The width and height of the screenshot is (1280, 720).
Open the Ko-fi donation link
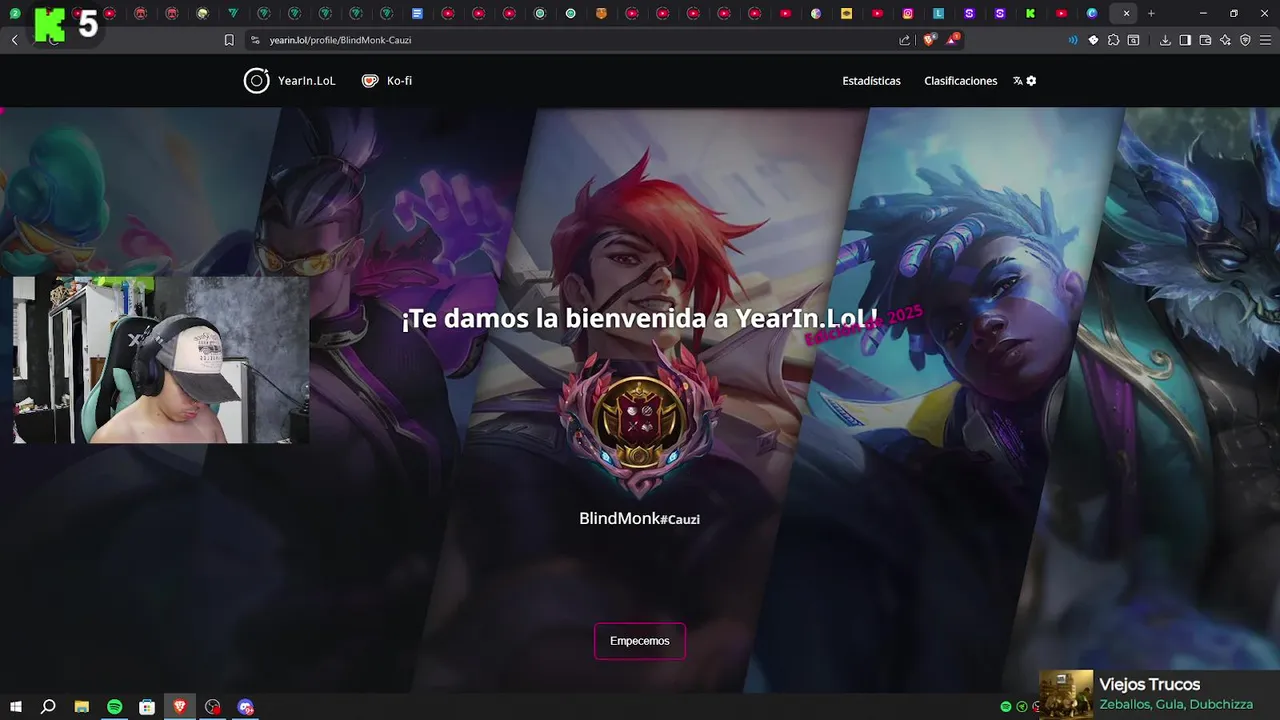[x=387, y=81]
